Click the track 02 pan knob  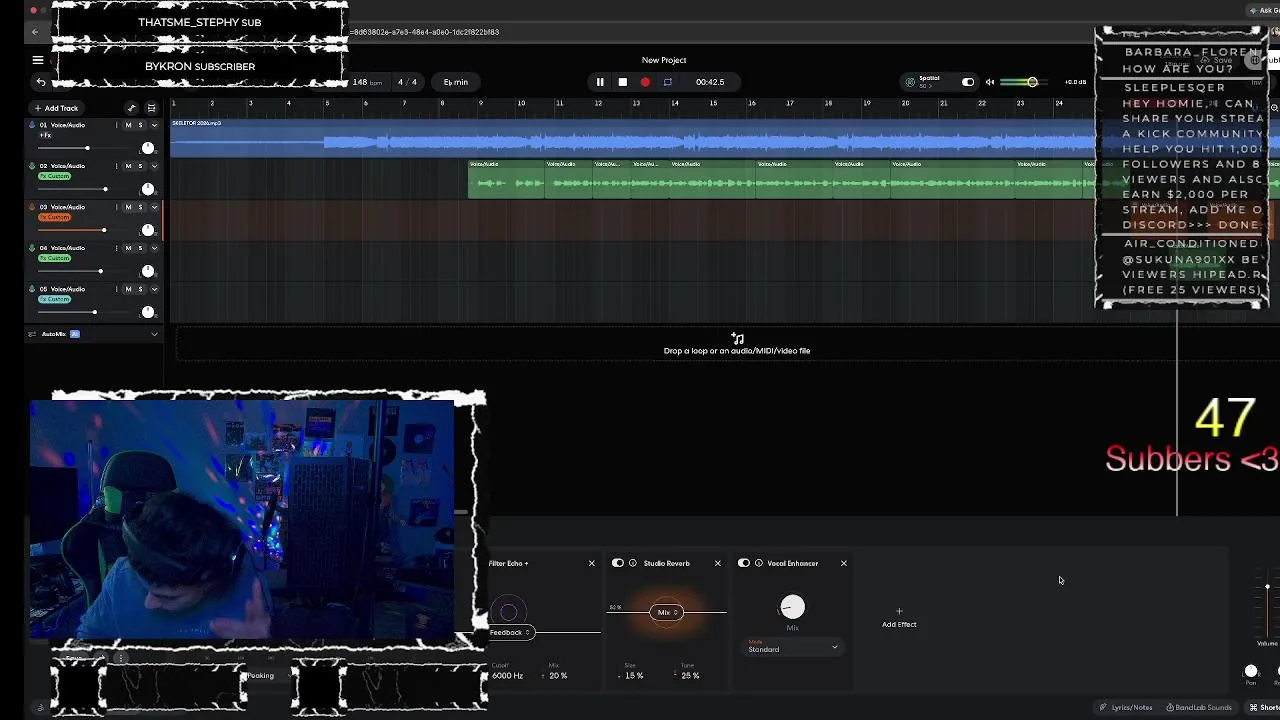[148, 189]
